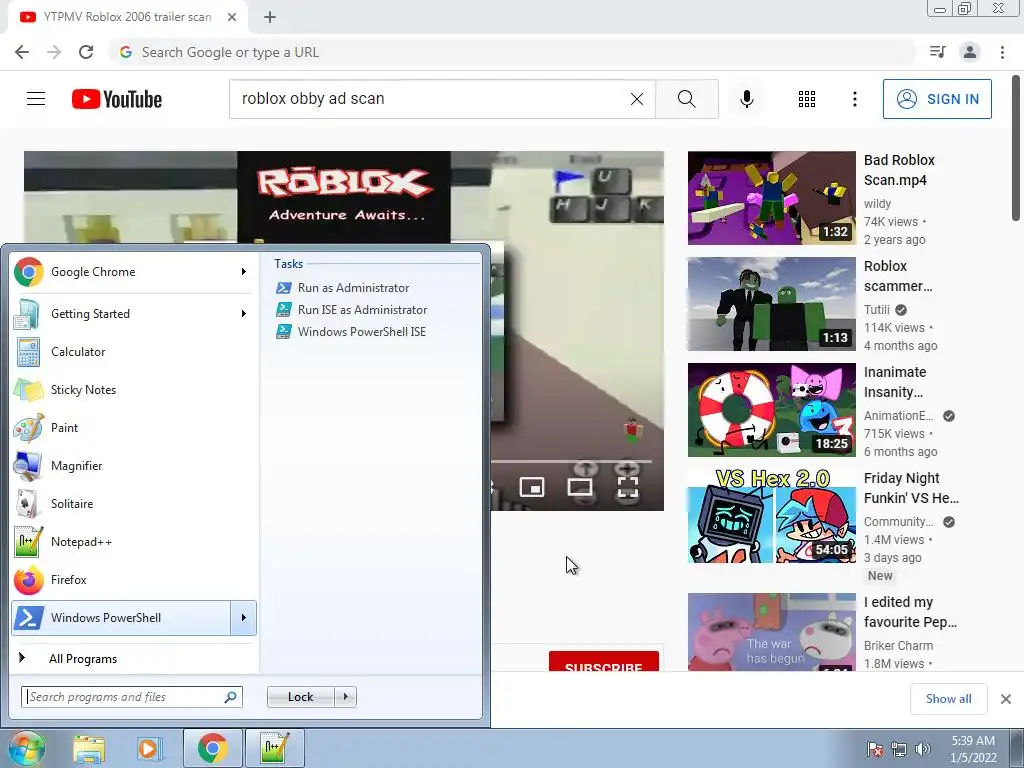Open YouTube settings three-dot menu

click(855, 99)
